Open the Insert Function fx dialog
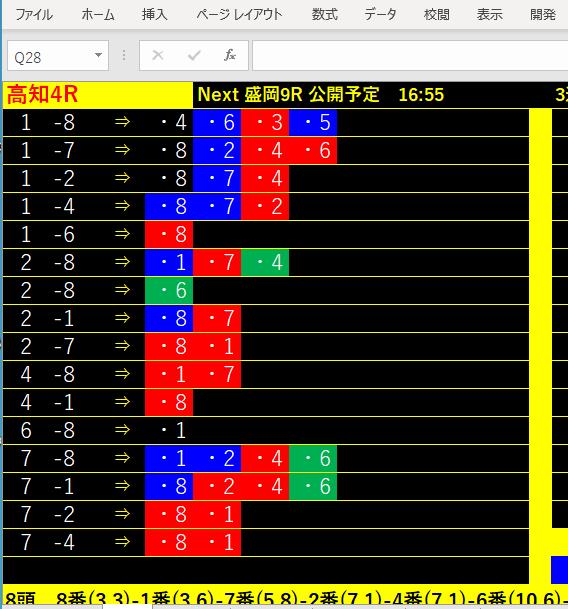This screenshot has width=568, height=609. click(230, 56)
